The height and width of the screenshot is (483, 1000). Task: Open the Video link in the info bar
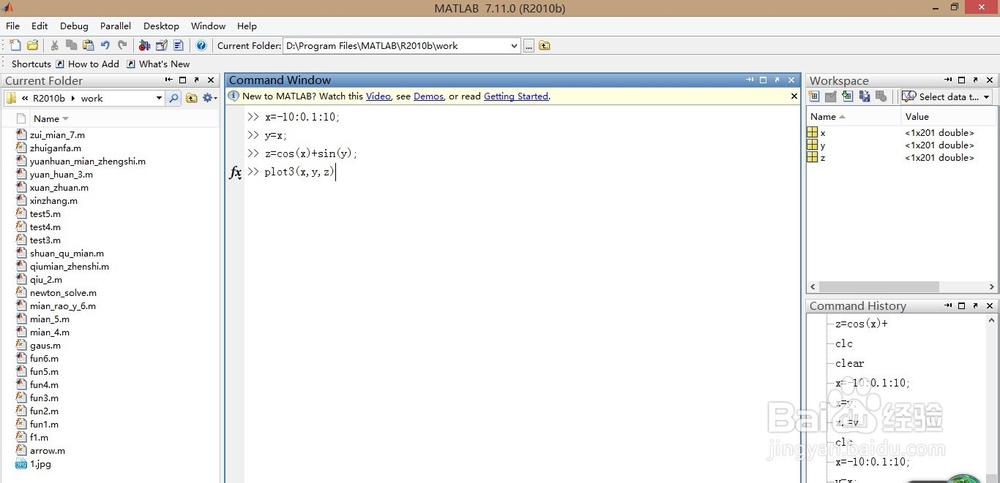(x=378, y=96)
